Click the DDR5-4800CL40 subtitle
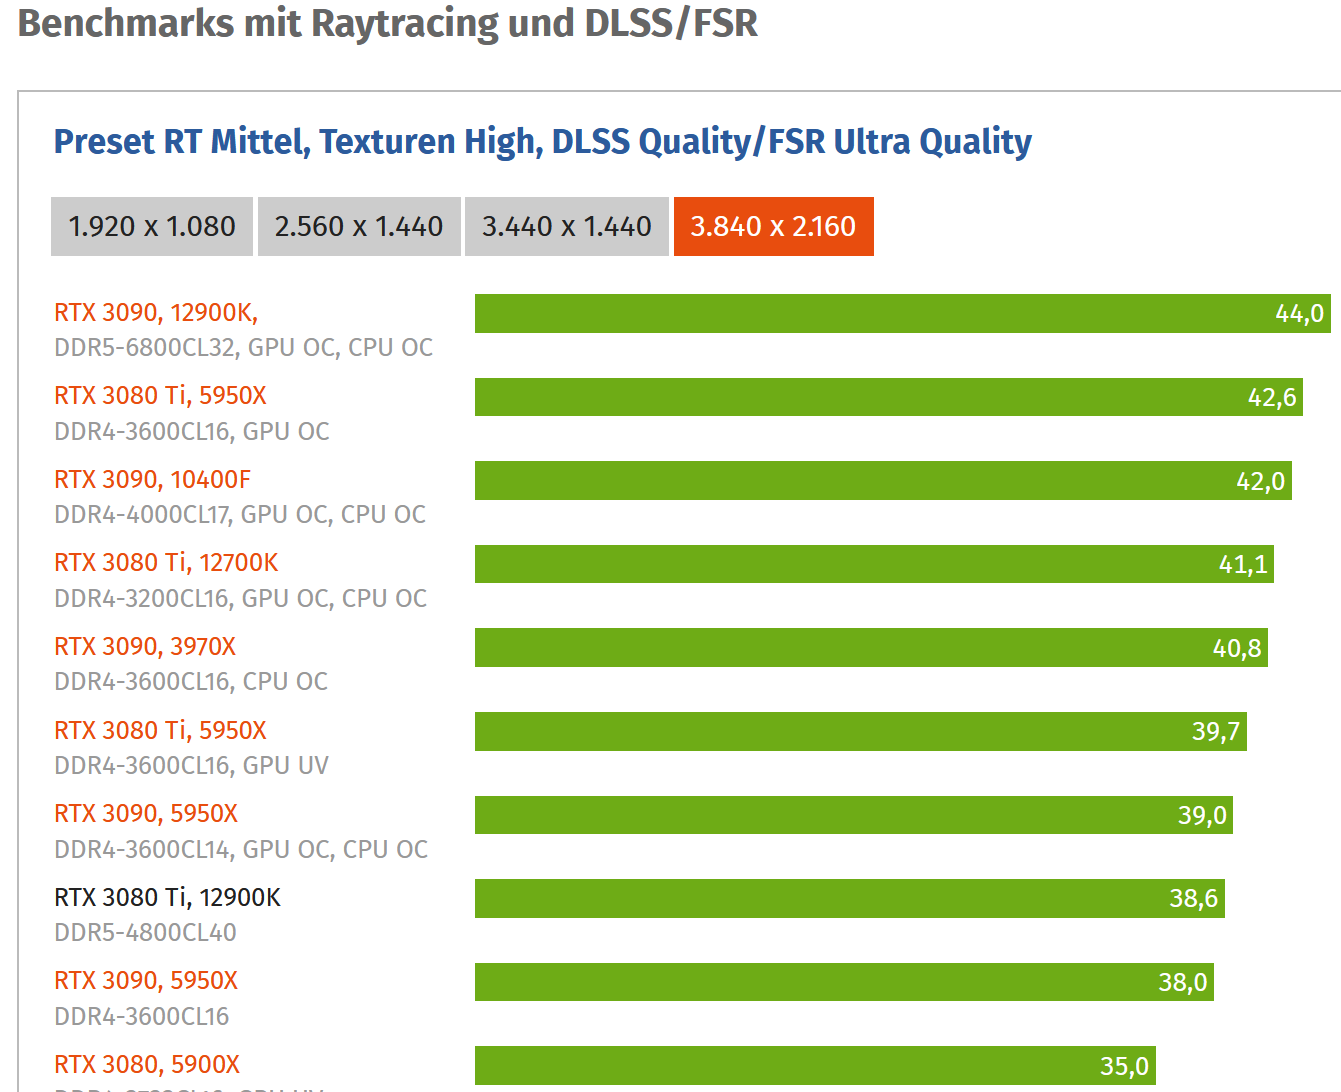 pos(145,933)
